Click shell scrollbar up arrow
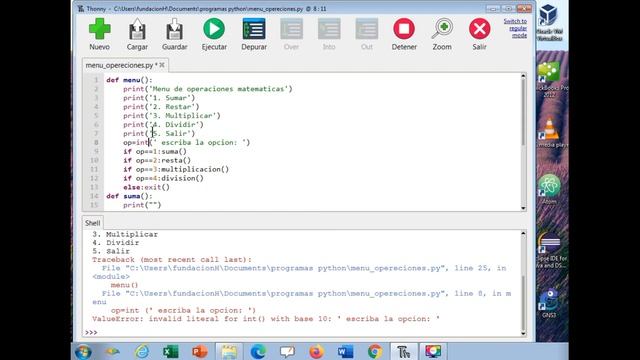 click(x=523, y=233)
